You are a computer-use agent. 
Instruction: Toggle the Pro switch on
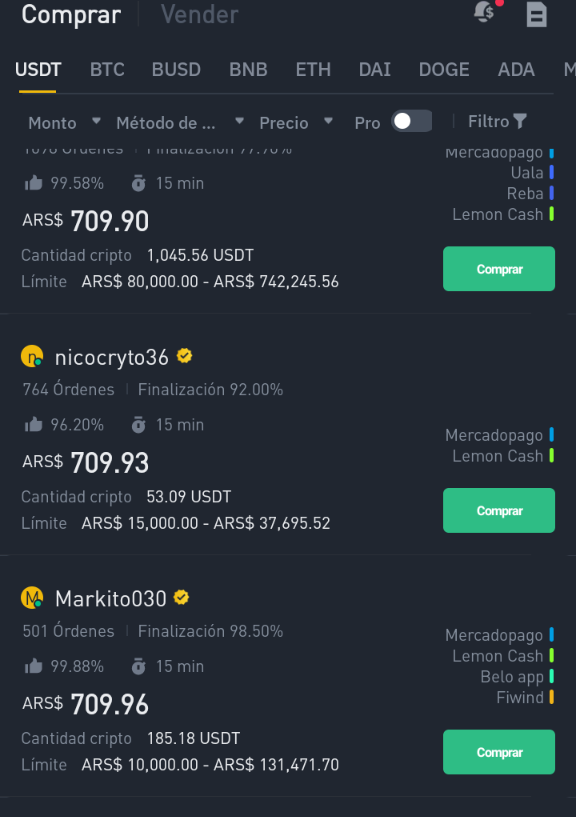[412, 121]
